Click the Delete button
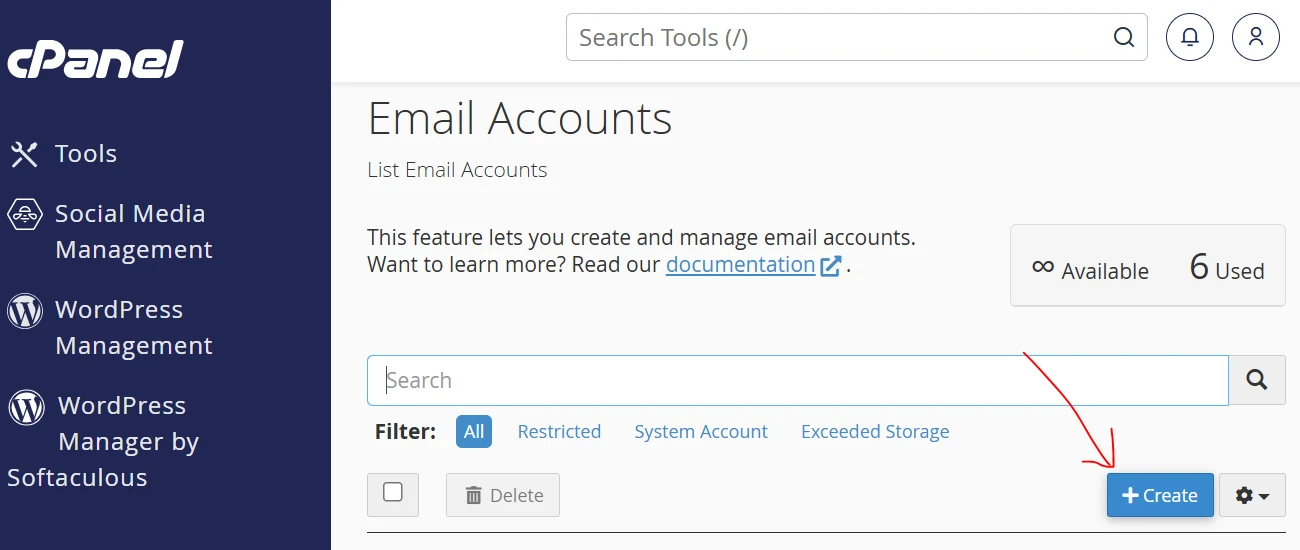The image size is (1300, 550). click(503, 495)
